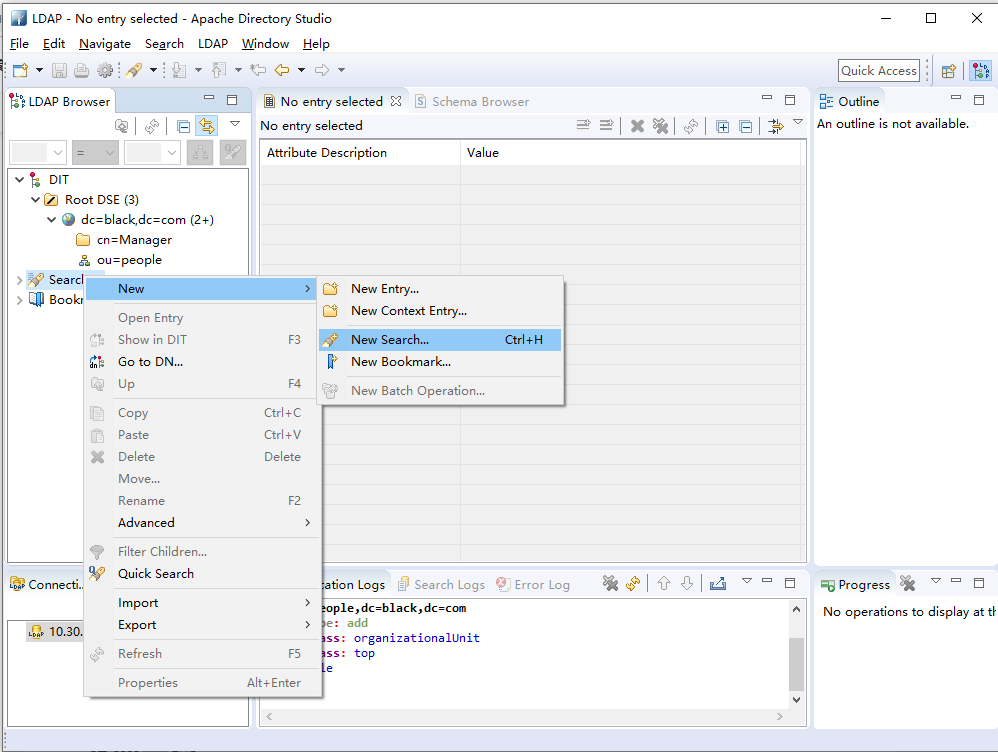Select New Bookmark... option
The height and width of the screenshot is (752, 998).
pos(440,362)
